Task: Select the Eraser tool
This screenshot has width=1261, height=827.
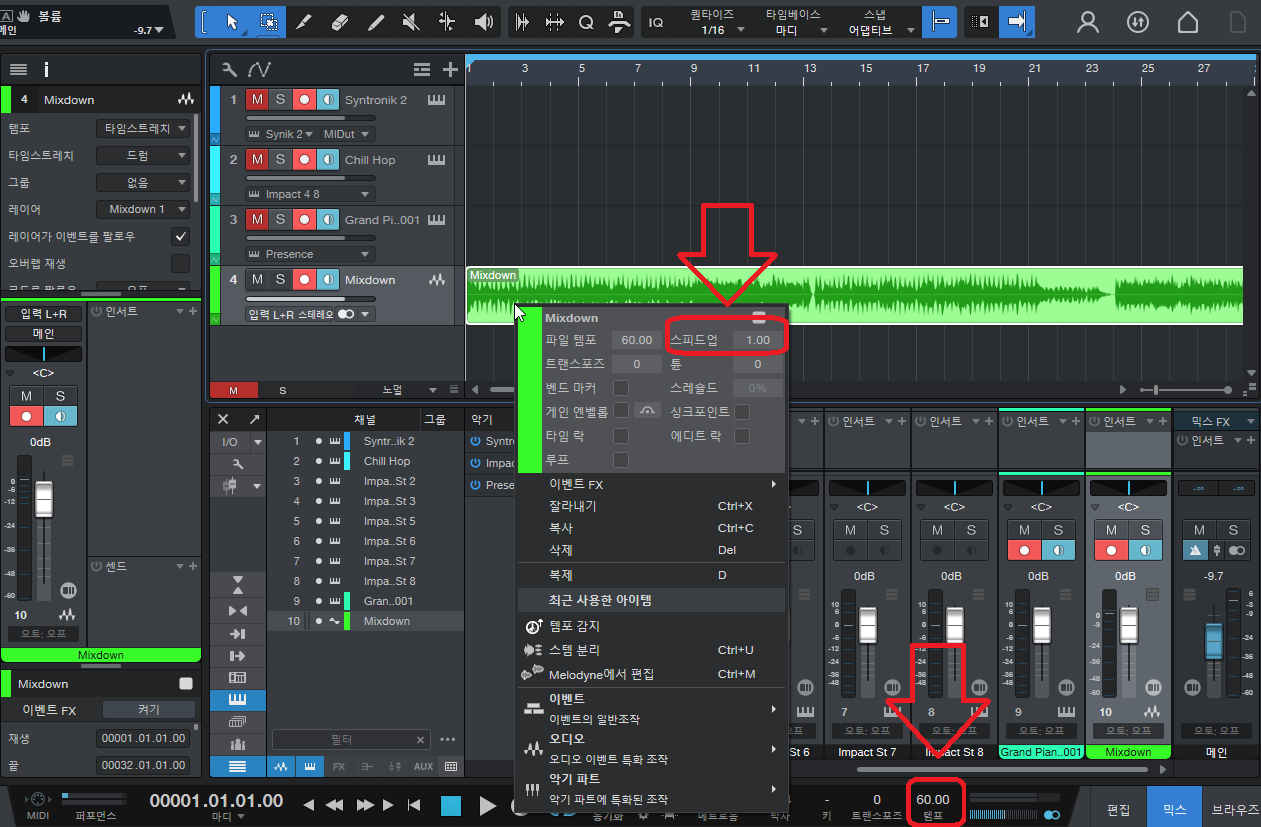Action: pos(339,21)
